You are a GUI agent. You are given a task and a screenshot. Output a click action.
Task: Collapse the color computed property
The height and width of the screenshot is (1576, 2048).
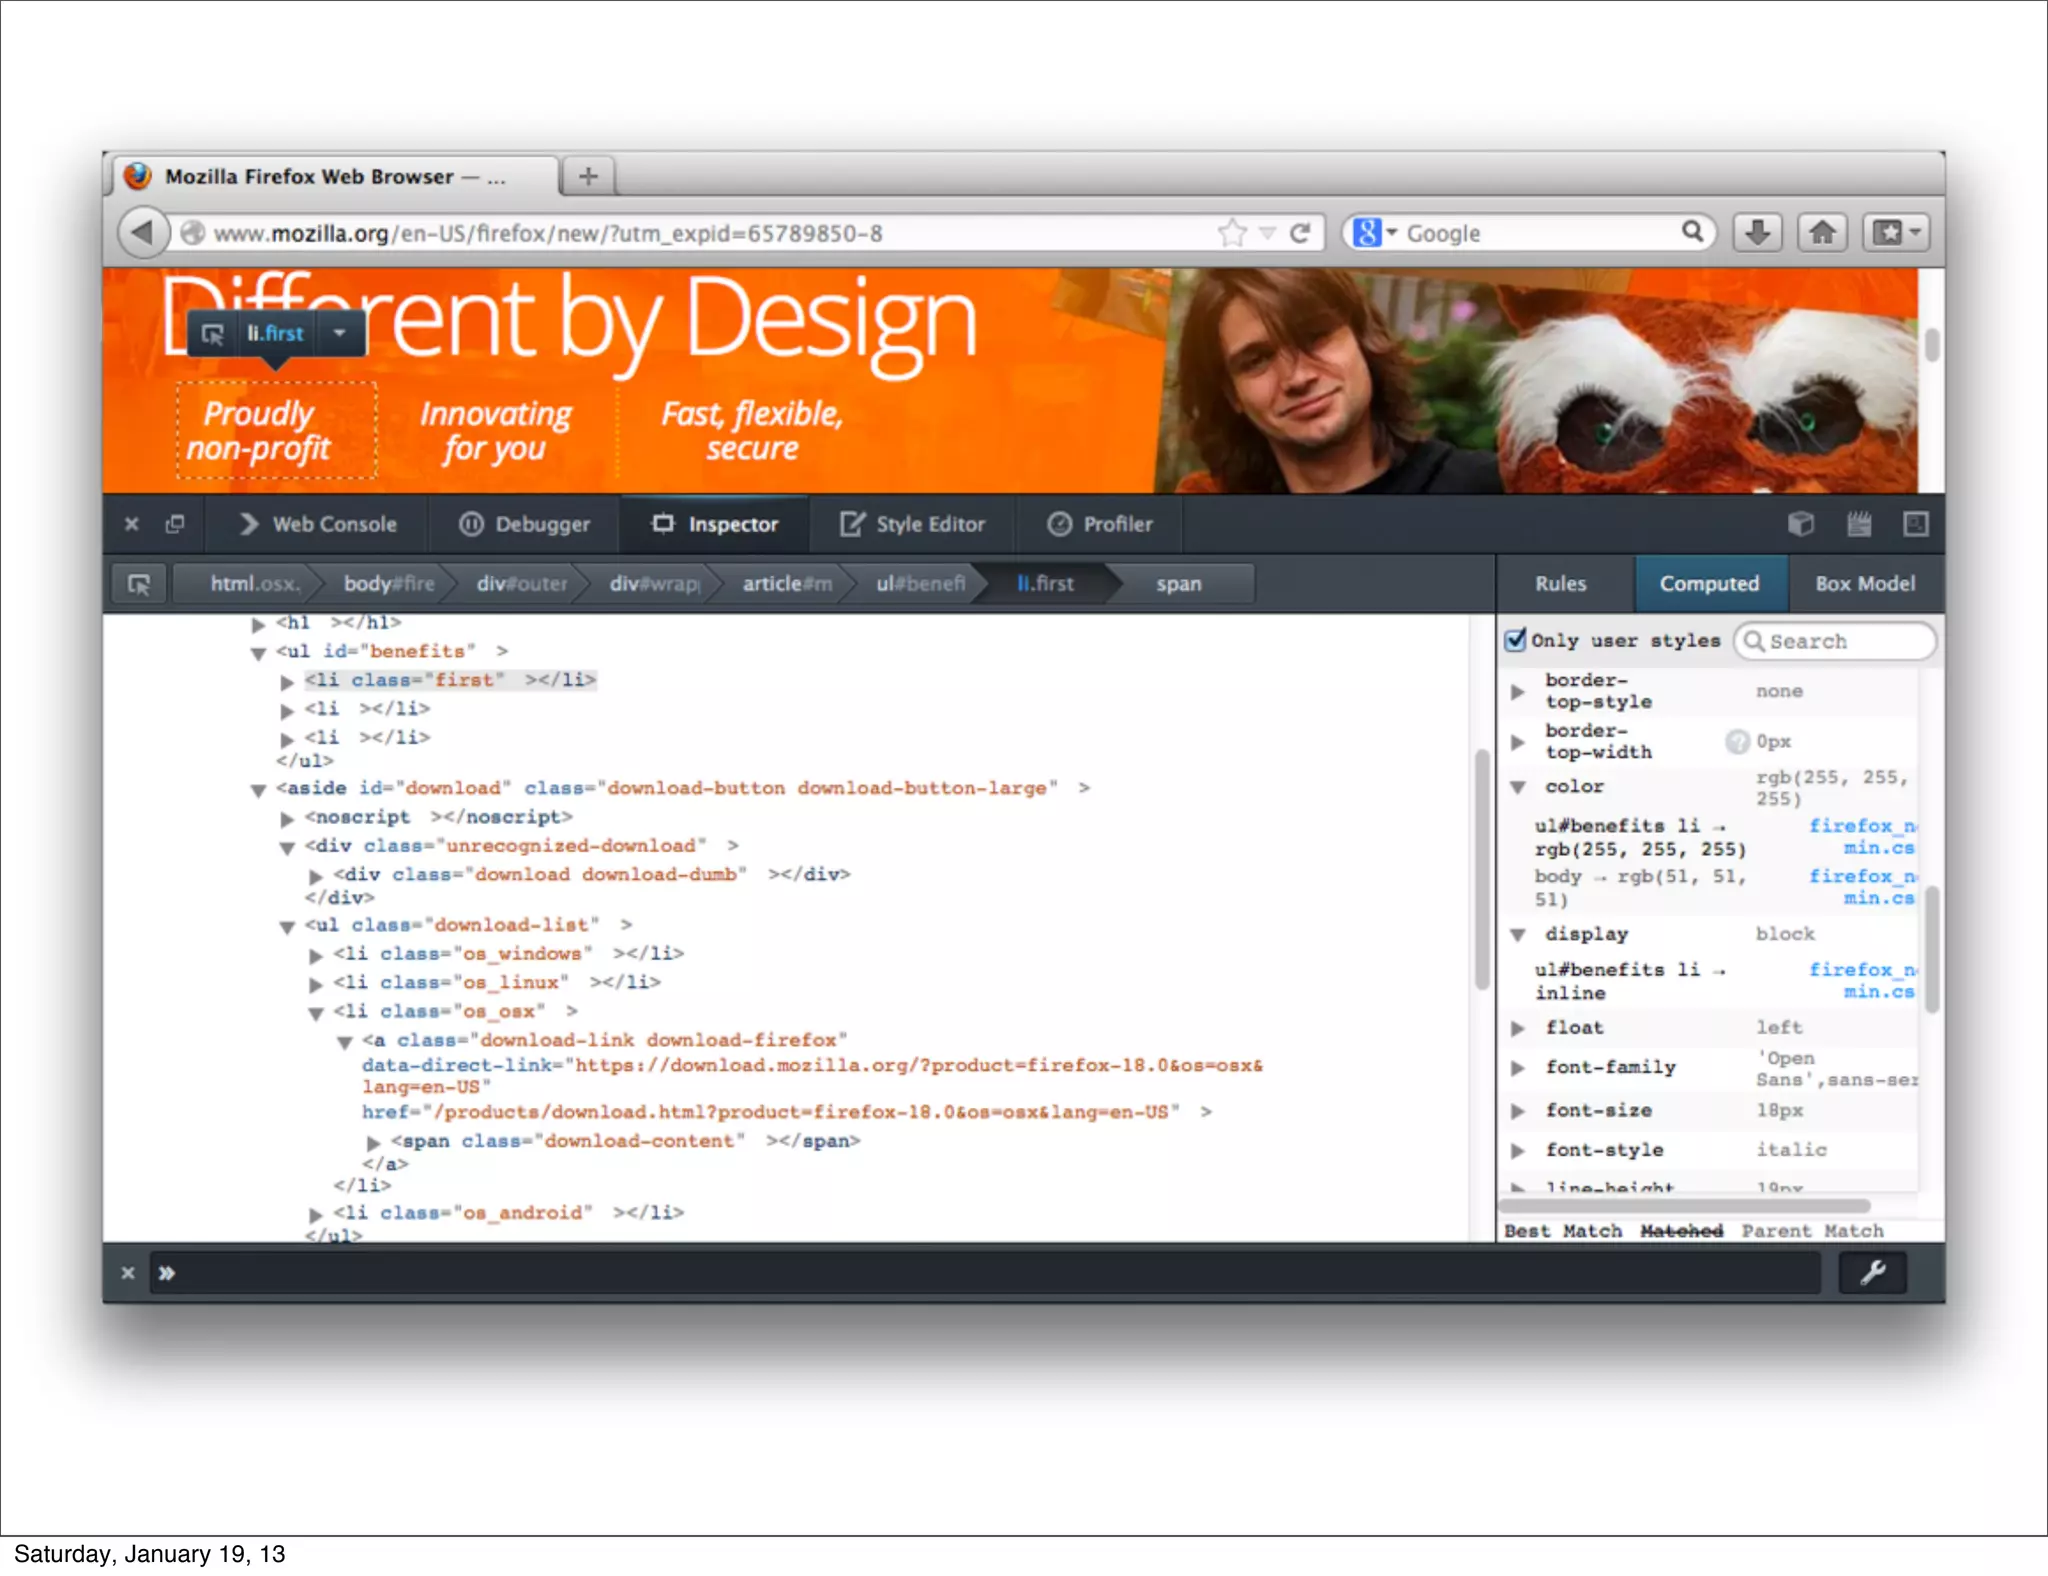[x=1518, y=787]
